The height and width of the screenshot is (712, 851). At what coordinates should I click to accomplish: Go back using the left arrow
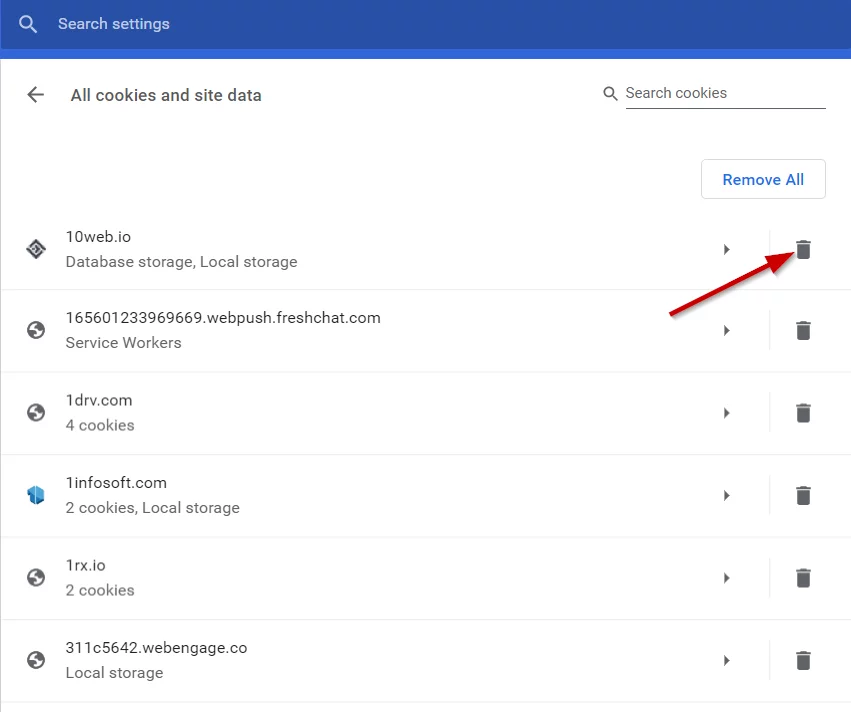pos(36,94)
